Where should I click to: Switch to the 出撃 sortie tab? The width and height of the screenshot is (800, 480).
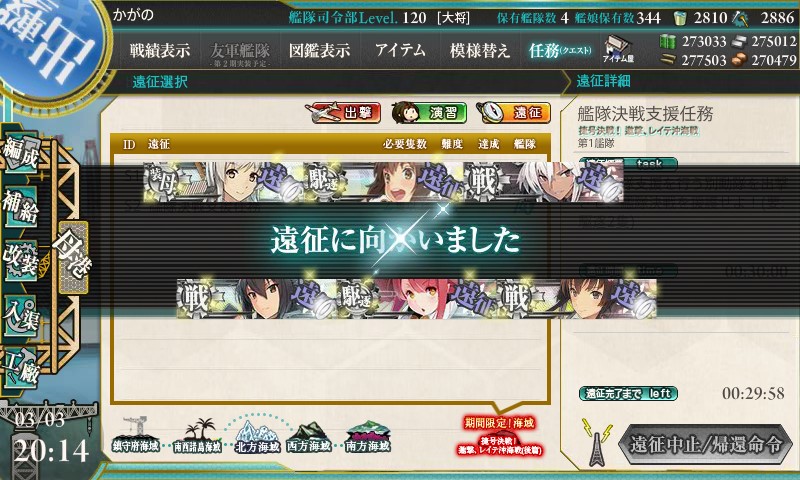point(343,113)
